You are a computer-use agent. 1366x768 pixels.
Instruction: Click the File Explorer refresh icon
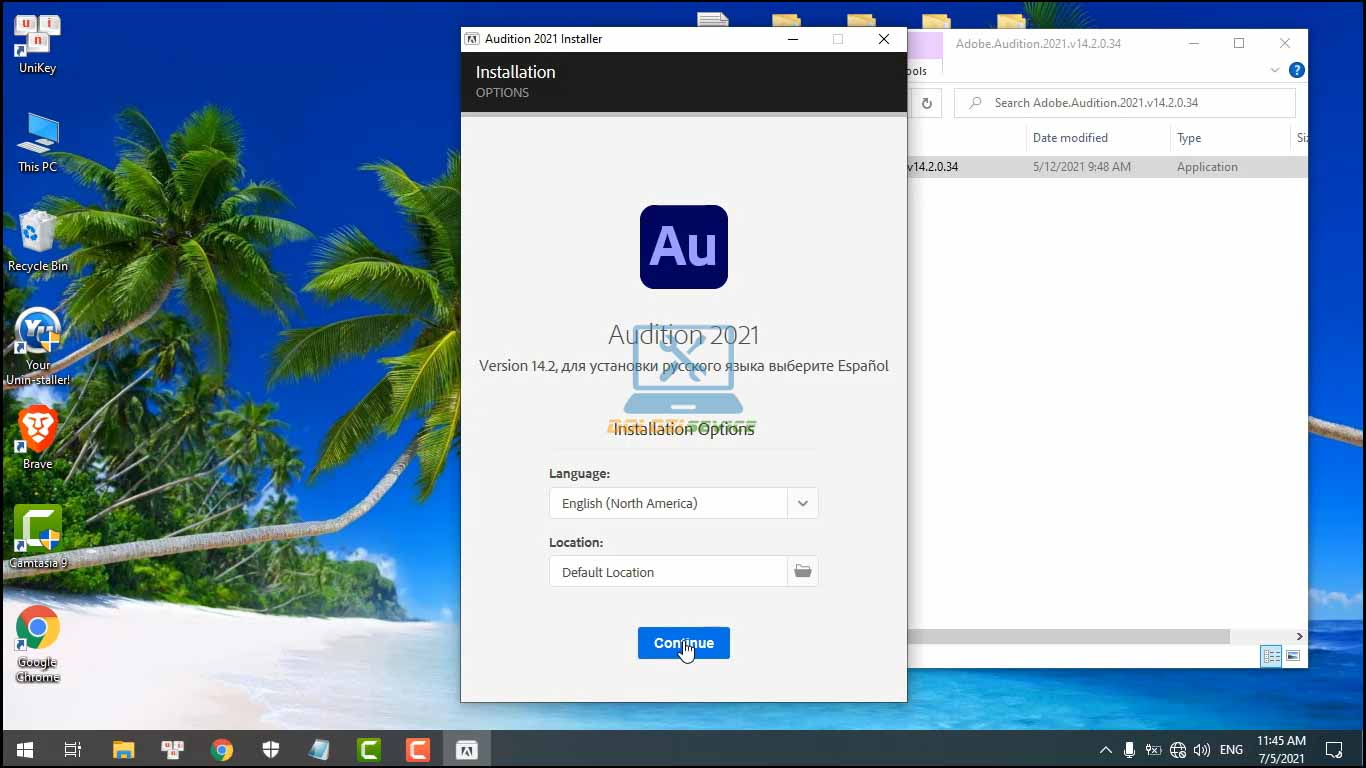(x=926, y=103)
